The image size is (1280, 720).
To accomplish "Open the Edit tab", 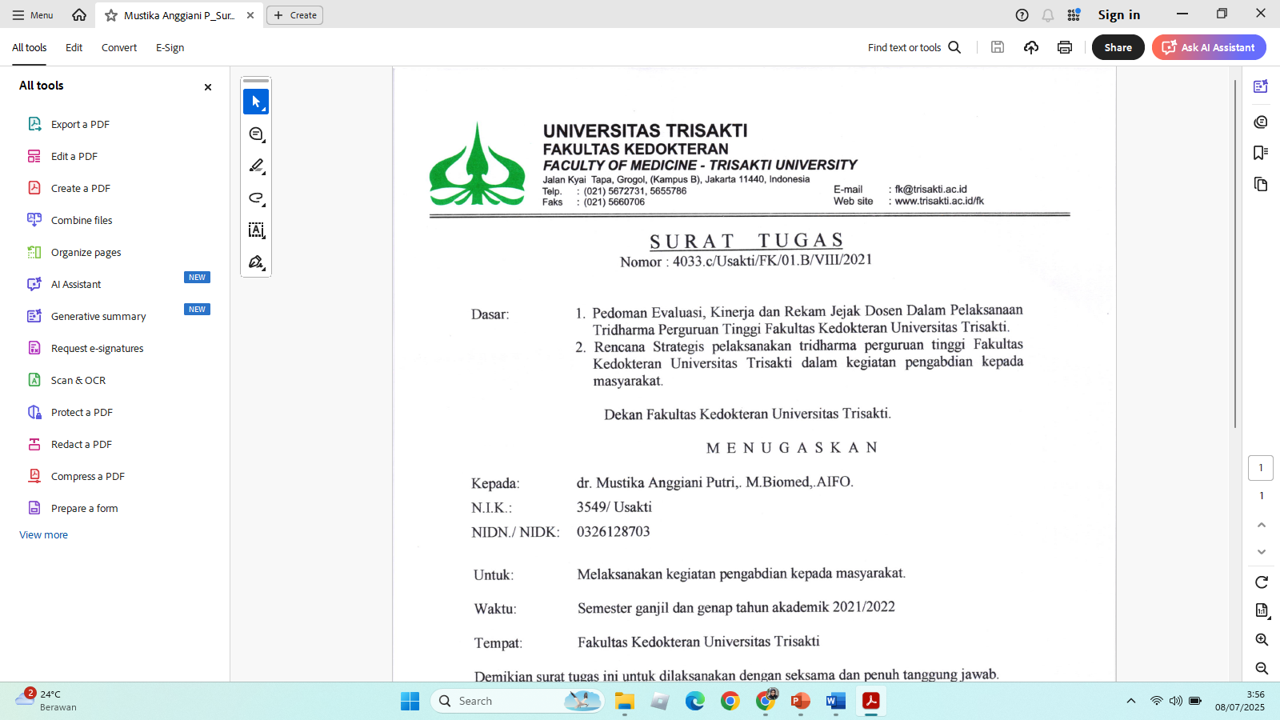I will coord(74,47).
